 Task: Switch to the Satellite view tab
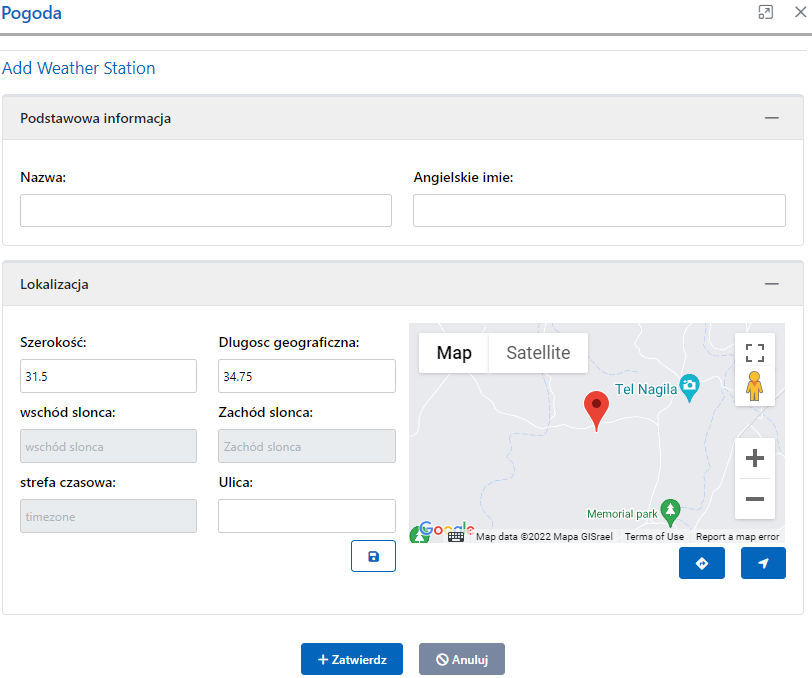tap(538, 353)
